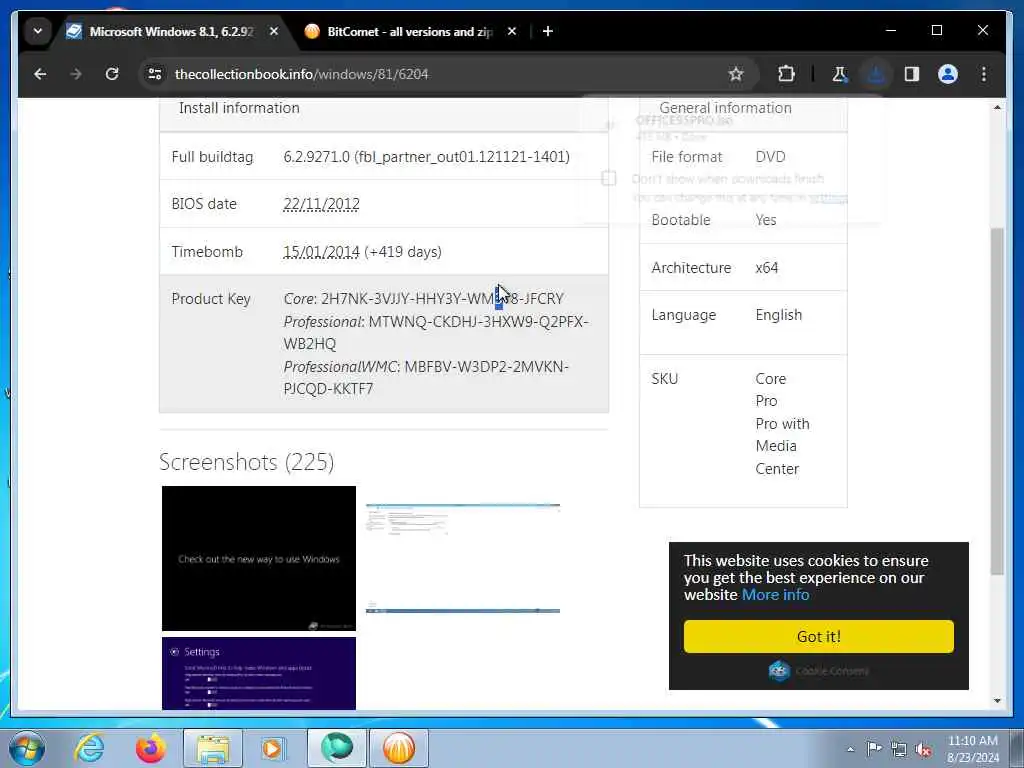Tick Don't show when downloads finish checkbox
Image resolution: width=1024 pixels, height=768 pixels.
point(609,178)
